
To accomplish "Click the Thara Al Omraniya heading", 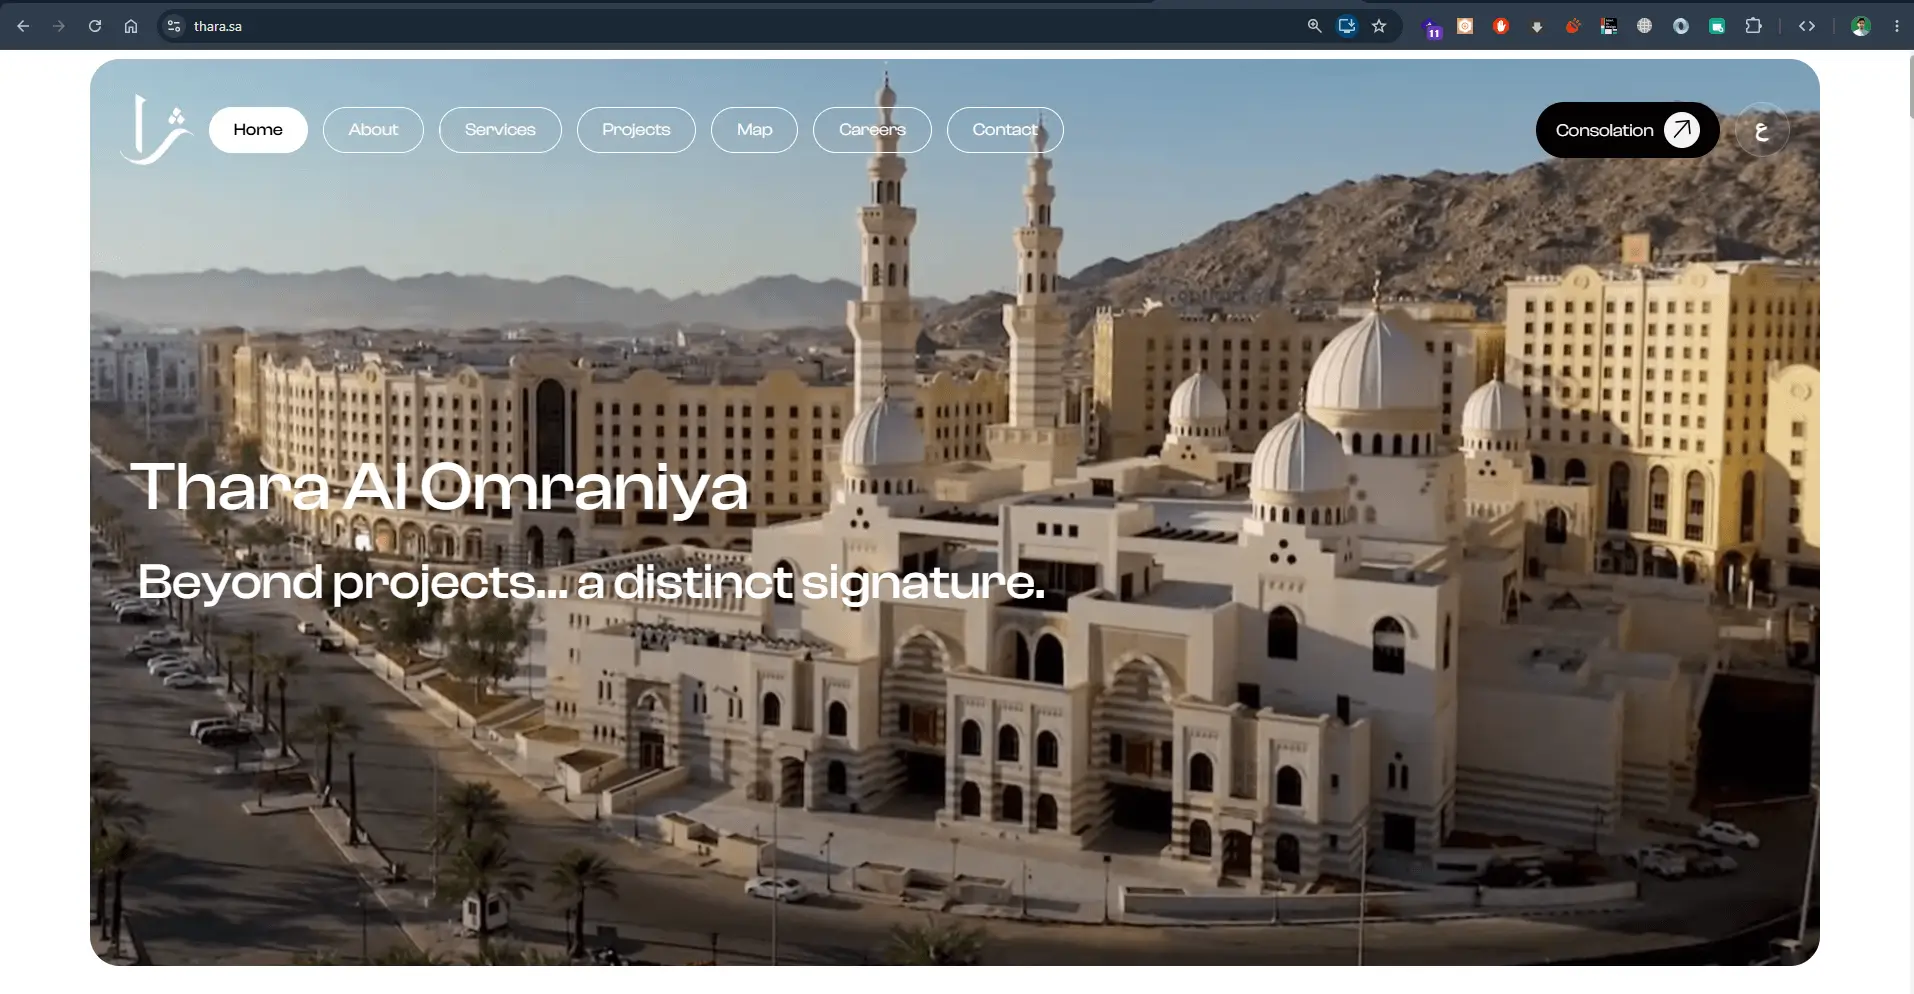I will 439,487.
